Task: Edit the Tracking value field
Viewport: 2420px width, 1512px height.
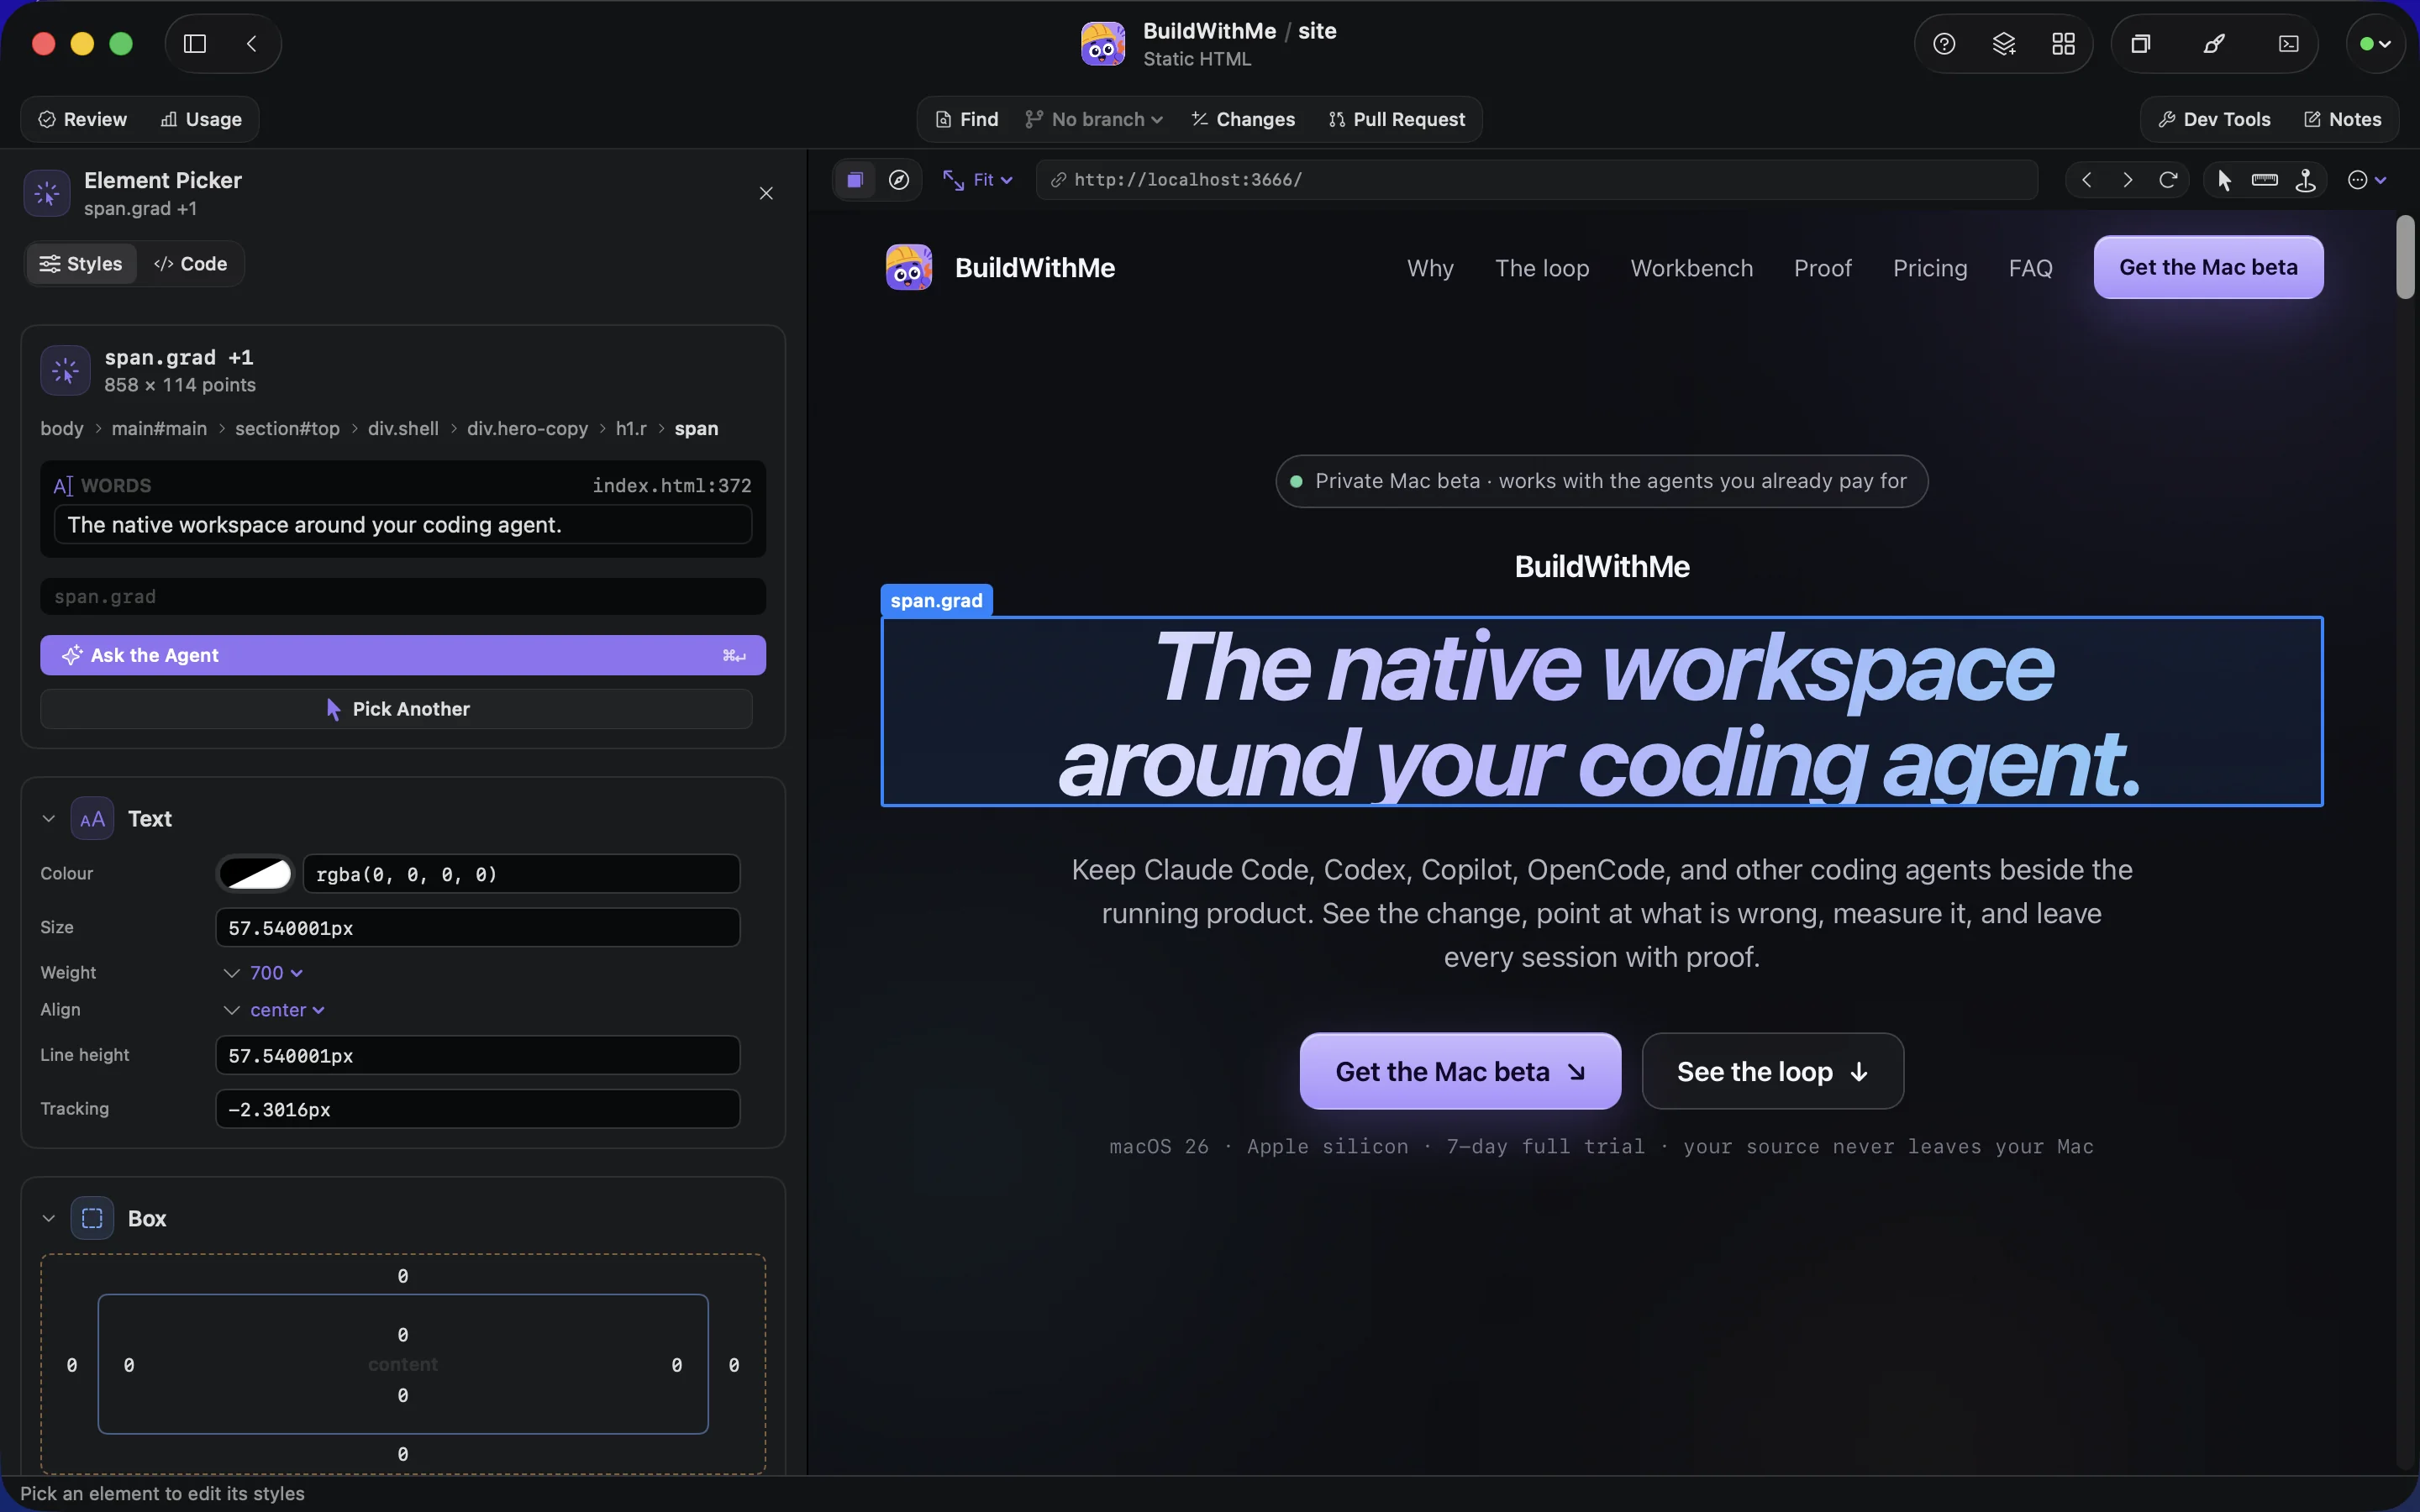Action: [478, 1109]
